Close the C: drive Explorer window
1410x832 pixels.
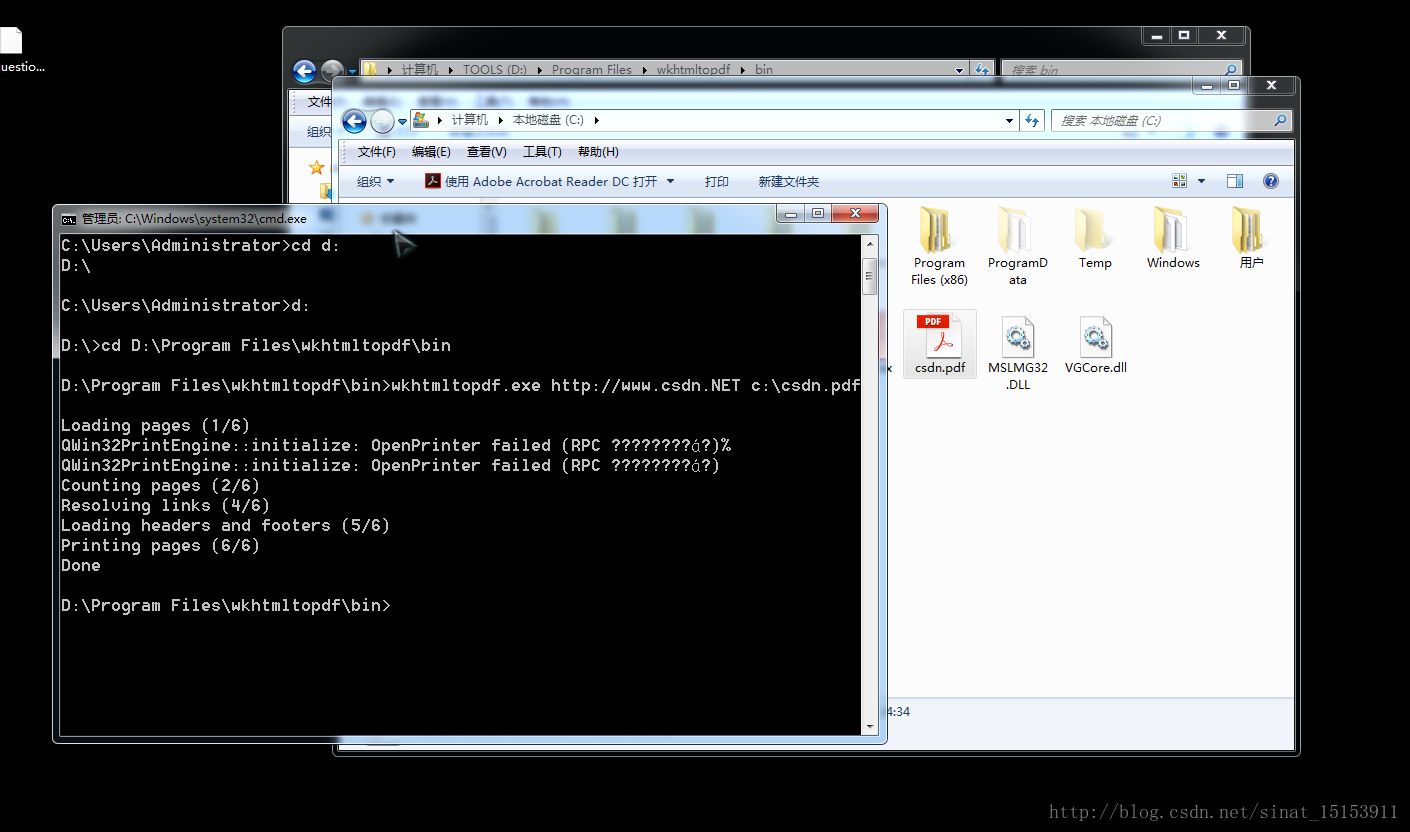[x=1271, y=85]
